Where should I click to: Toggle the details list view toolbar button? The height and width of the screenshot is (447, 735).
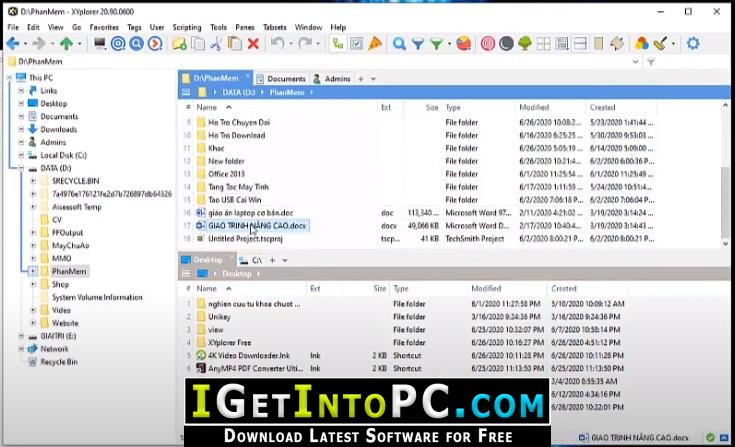point(562,44)
